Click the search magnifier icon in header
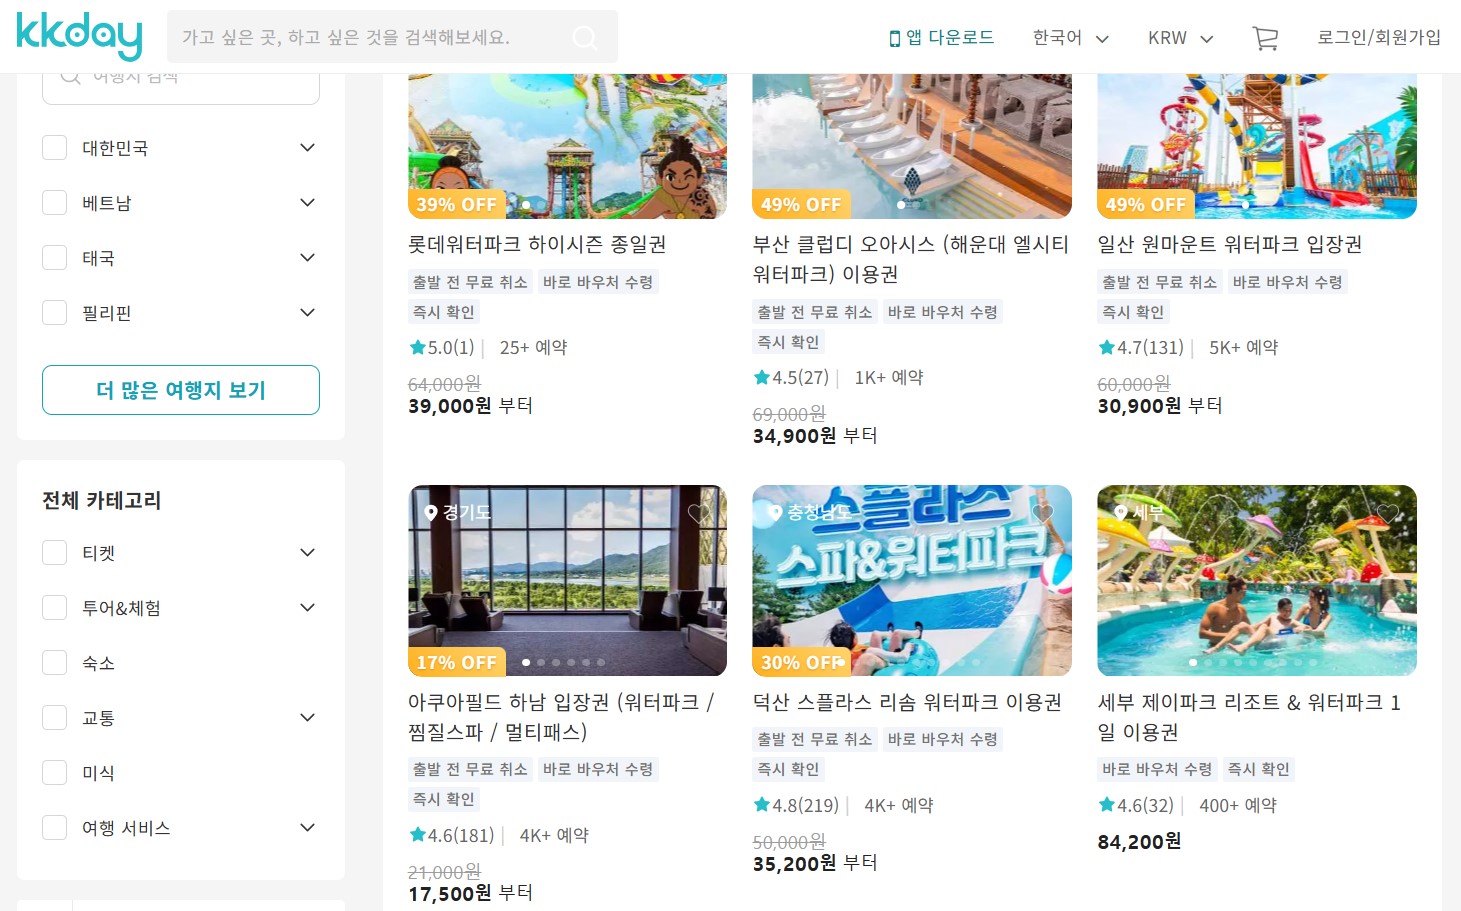Viewport: 1461px width, 911px height. tap(585, 38)
